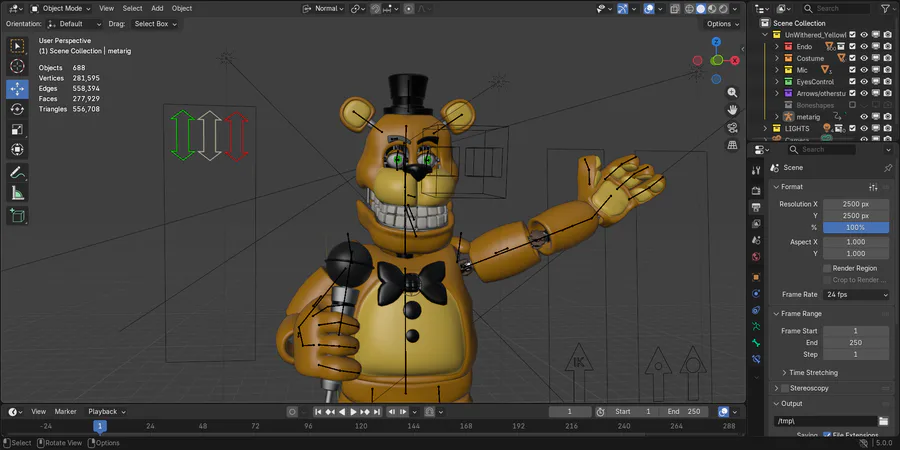Viewport: 900px width, 450px height.
Task: Enable the Render Region checkbox
Action: [x=827, y=268]
